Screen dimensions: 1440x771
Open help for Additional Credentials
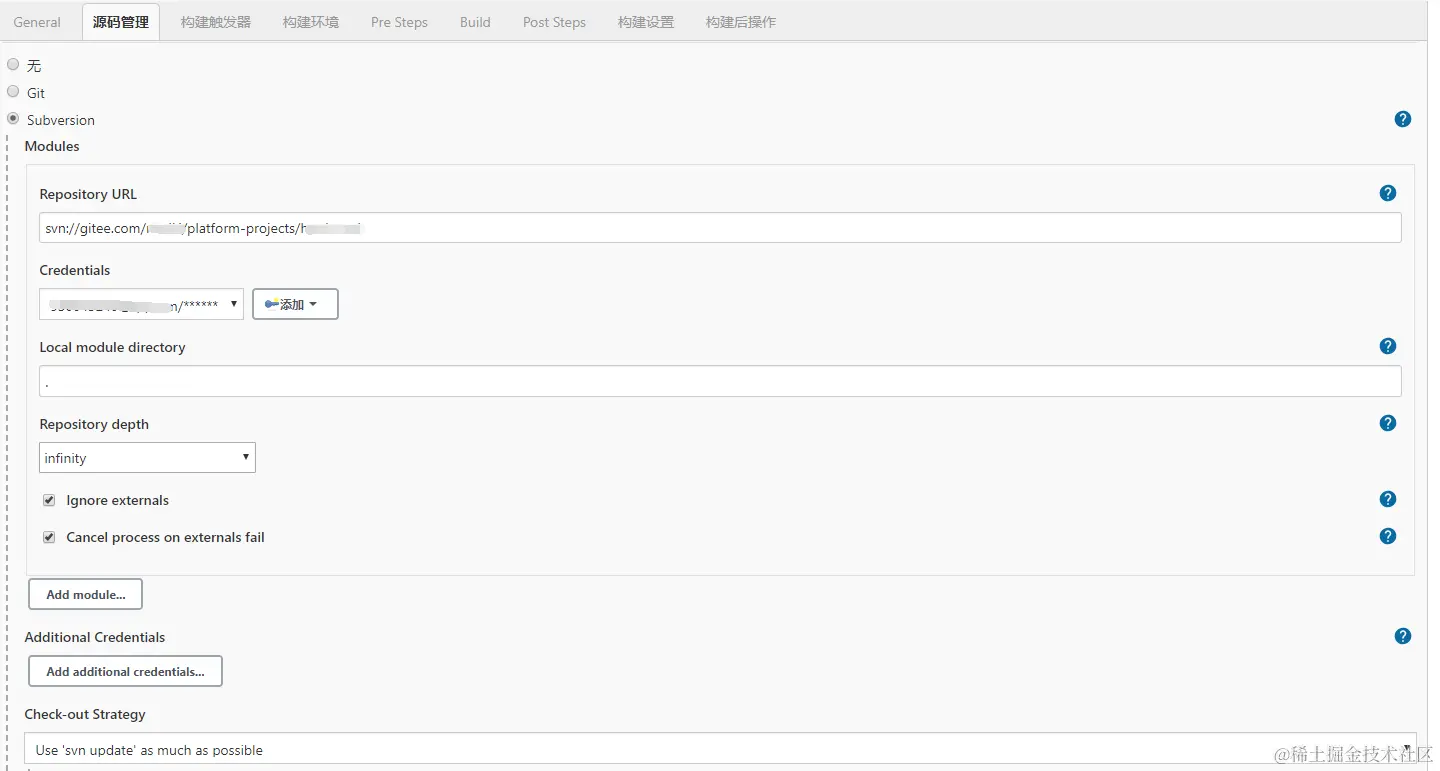[1402, 636]
